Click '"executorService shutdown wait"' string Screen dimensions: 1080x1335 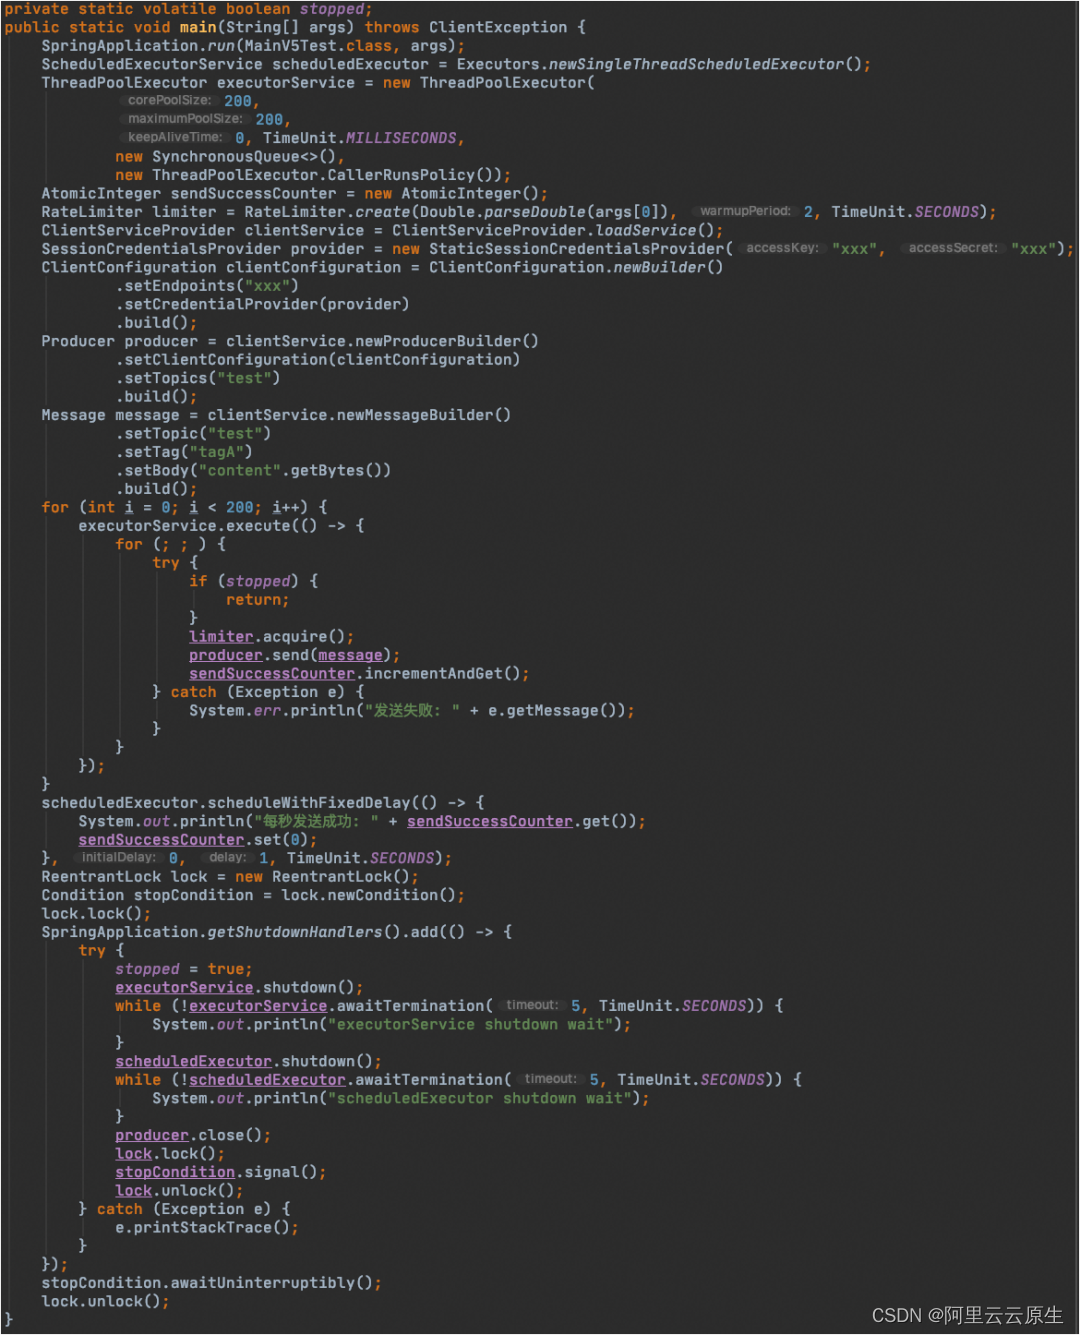coord(470,1025)
